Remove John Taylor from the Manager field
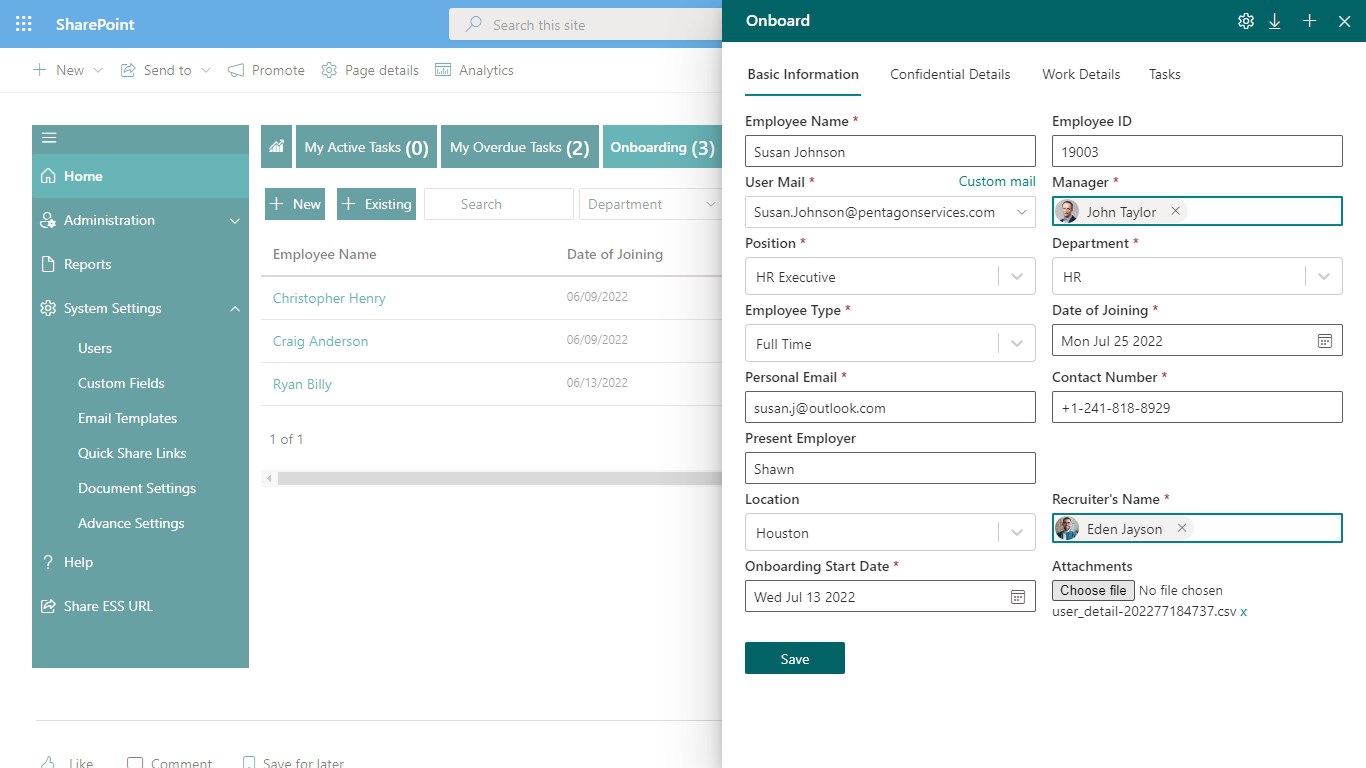1366x768 pixels. [x=1175, y=211]
